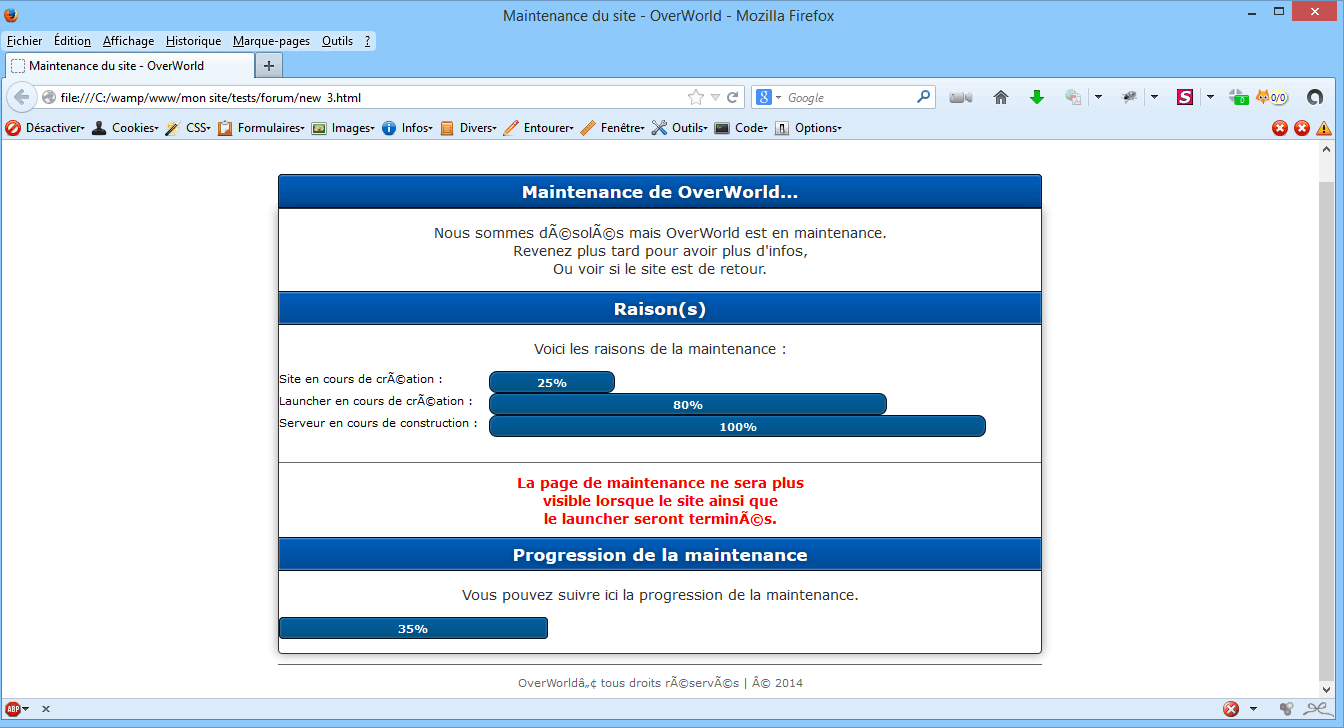Click the first red X error icon in Web Developer bar
This screenshot has width=1344, height=728.
tap(1280, 128)
